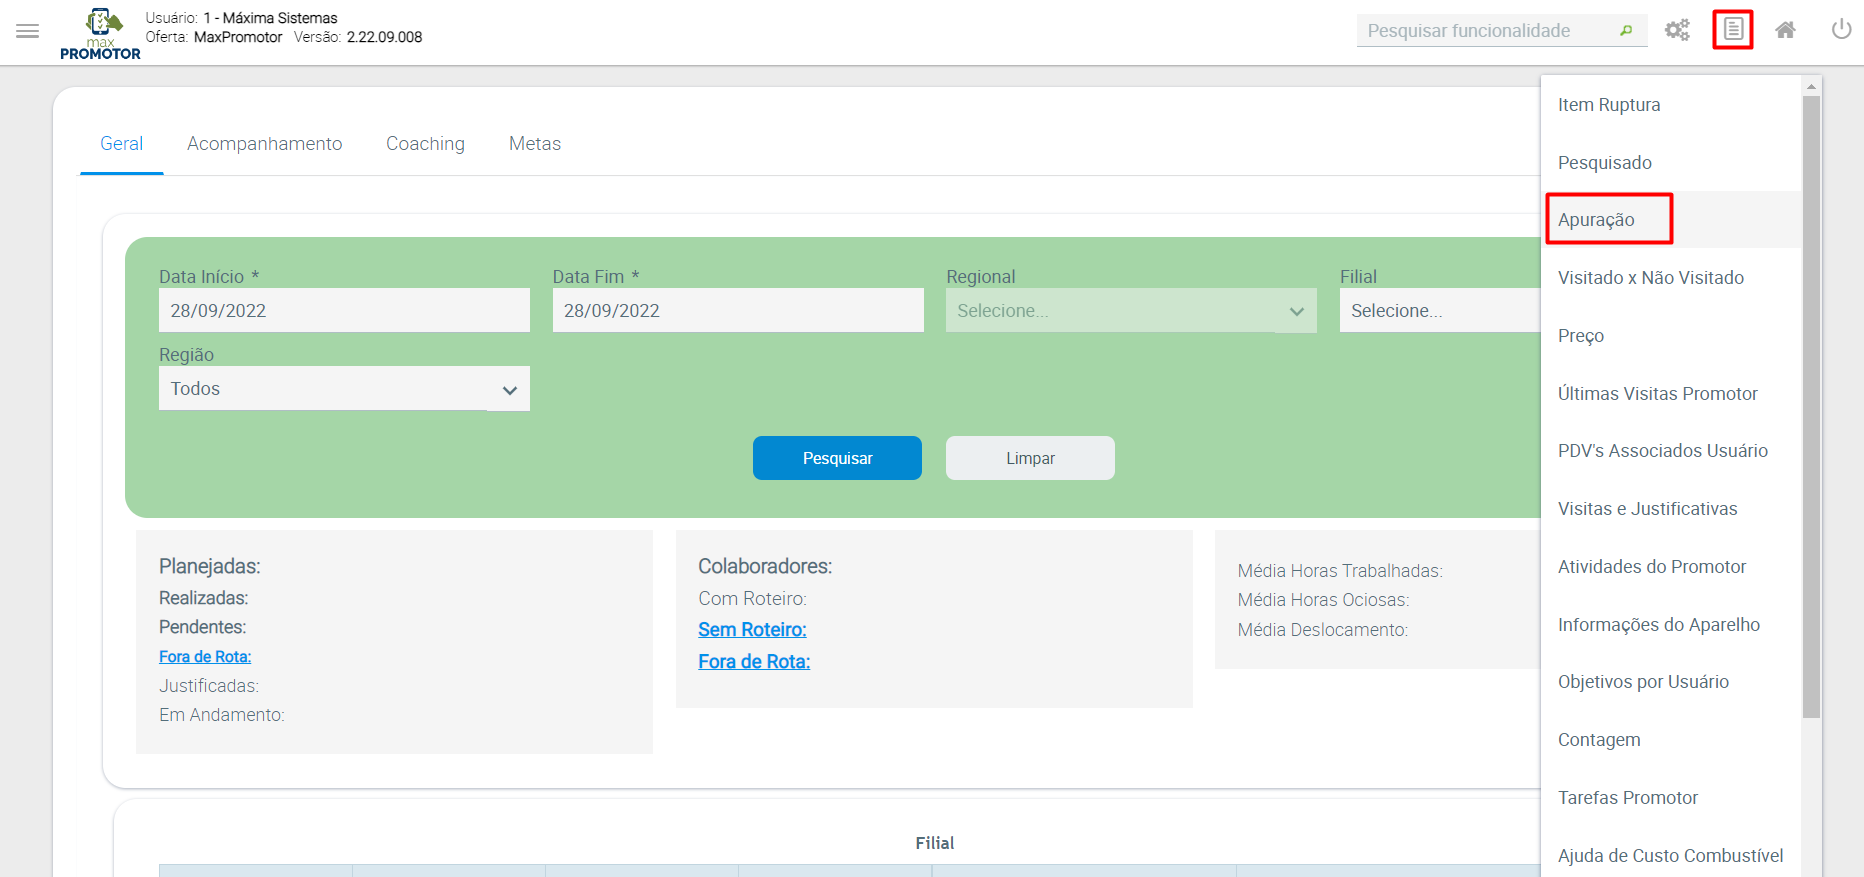Open the Filial dropdown

1440,310
